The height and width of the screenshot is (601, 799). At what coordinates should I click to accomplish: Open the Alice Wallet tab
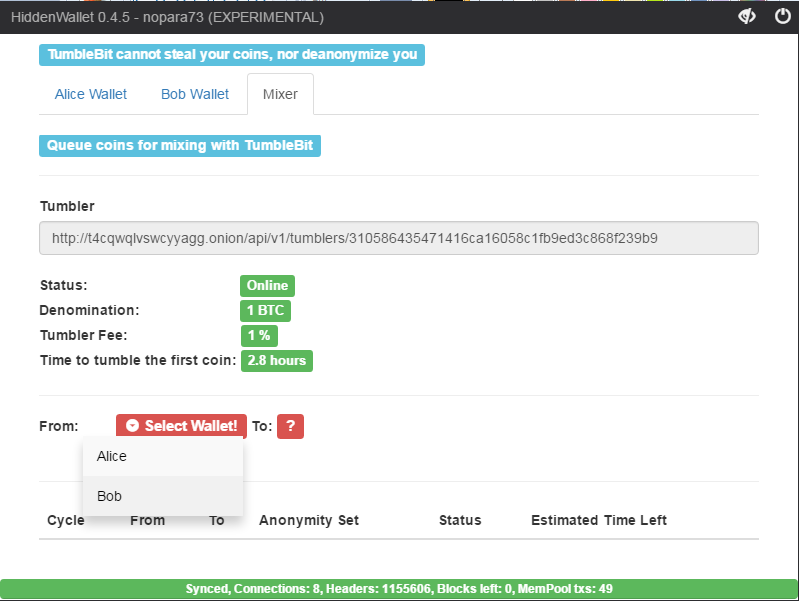(91, 94)
